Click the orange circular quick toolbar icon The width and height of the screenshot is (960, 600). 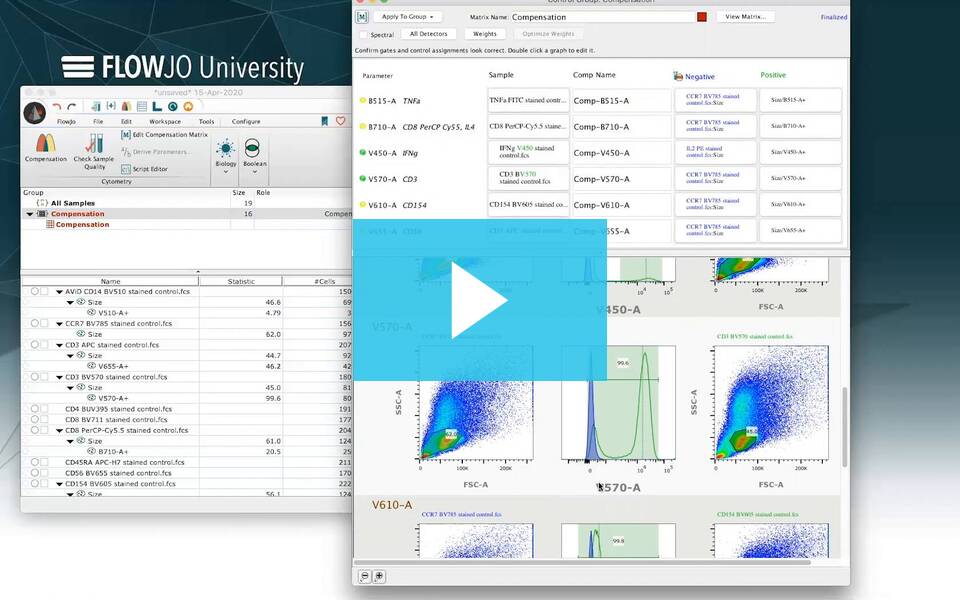[188, 107]
